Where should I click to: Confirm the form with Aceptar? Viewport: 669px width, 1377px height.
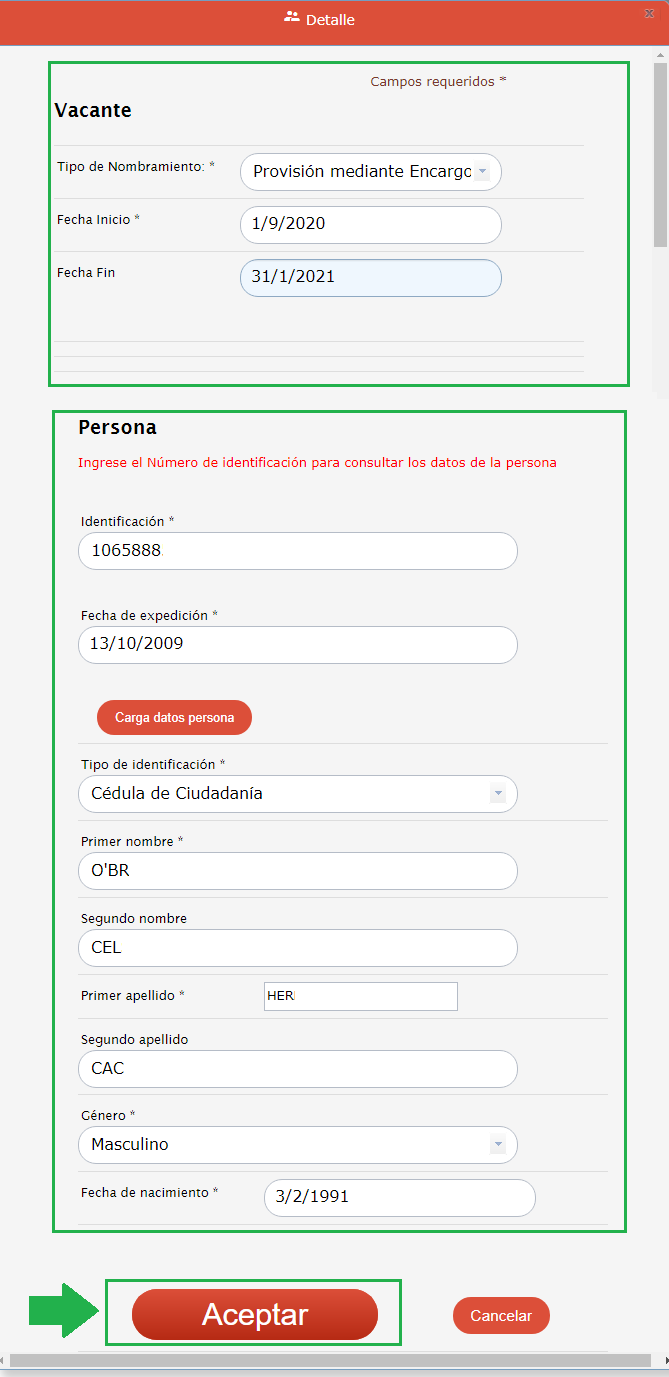[255, 1314]
